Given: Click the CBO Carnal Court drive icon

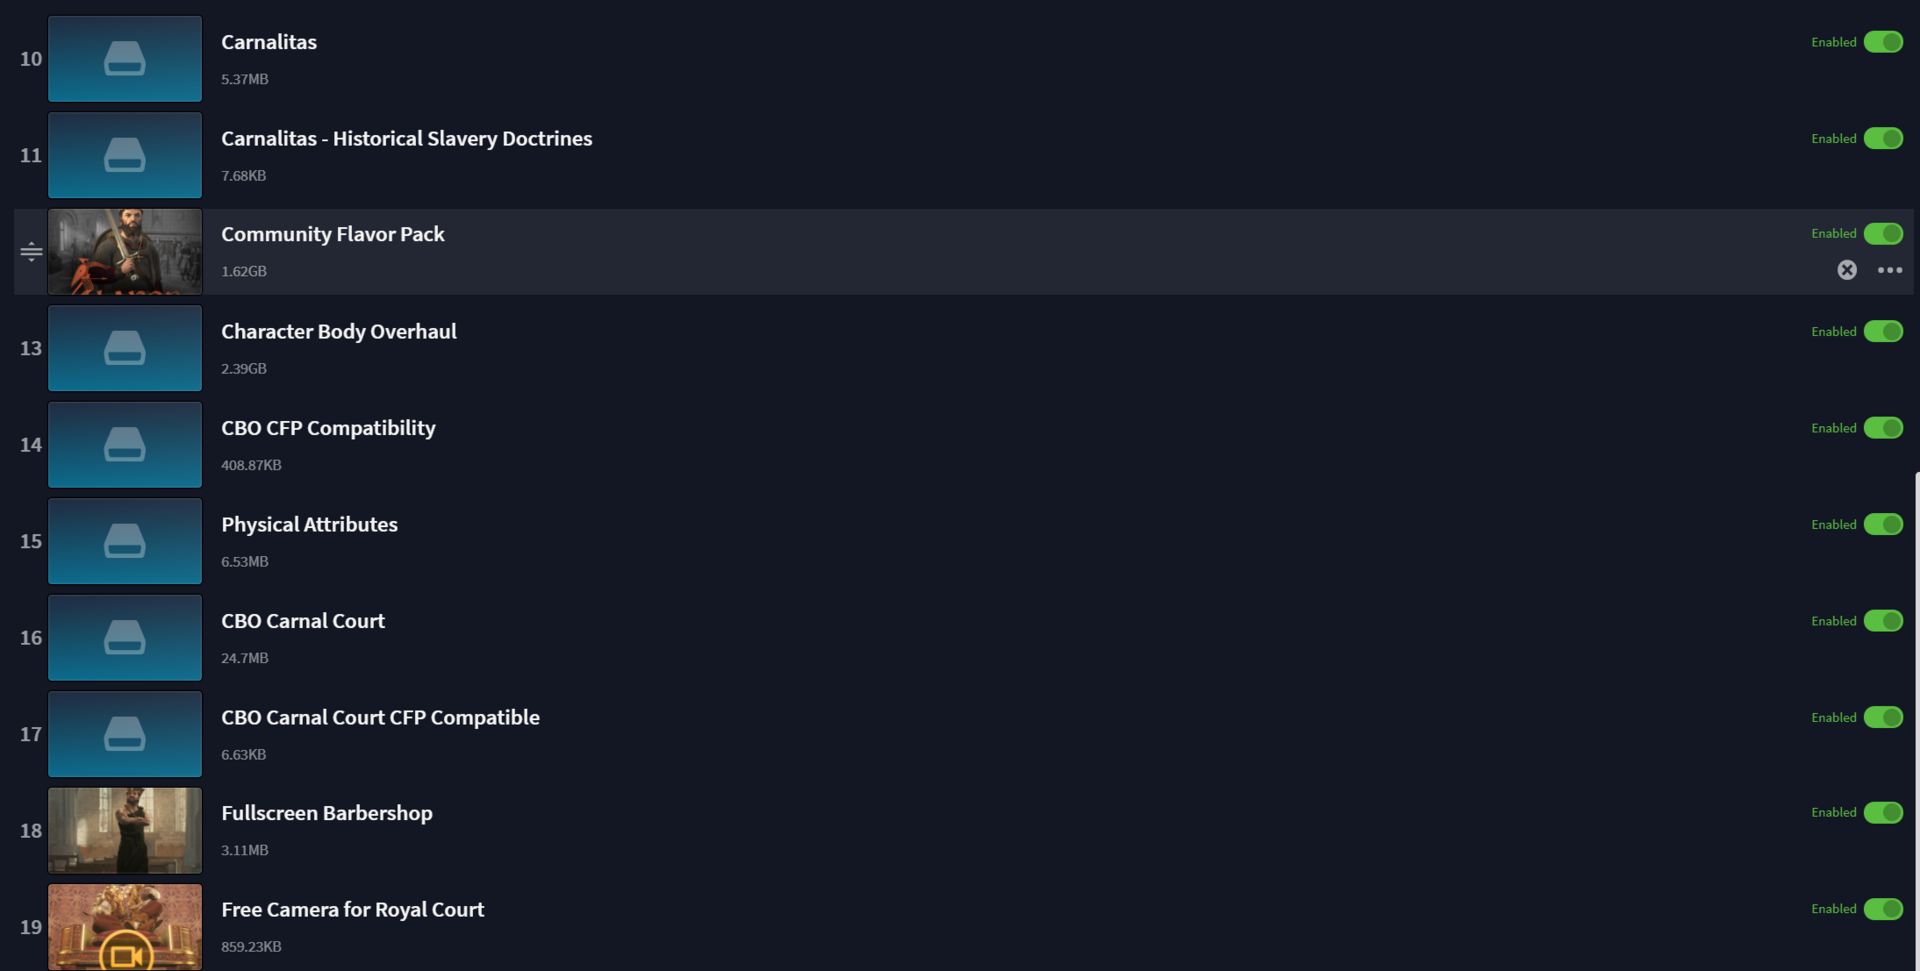Looking at the screenshot, I should pyautogui.click(x=125, y=638).
